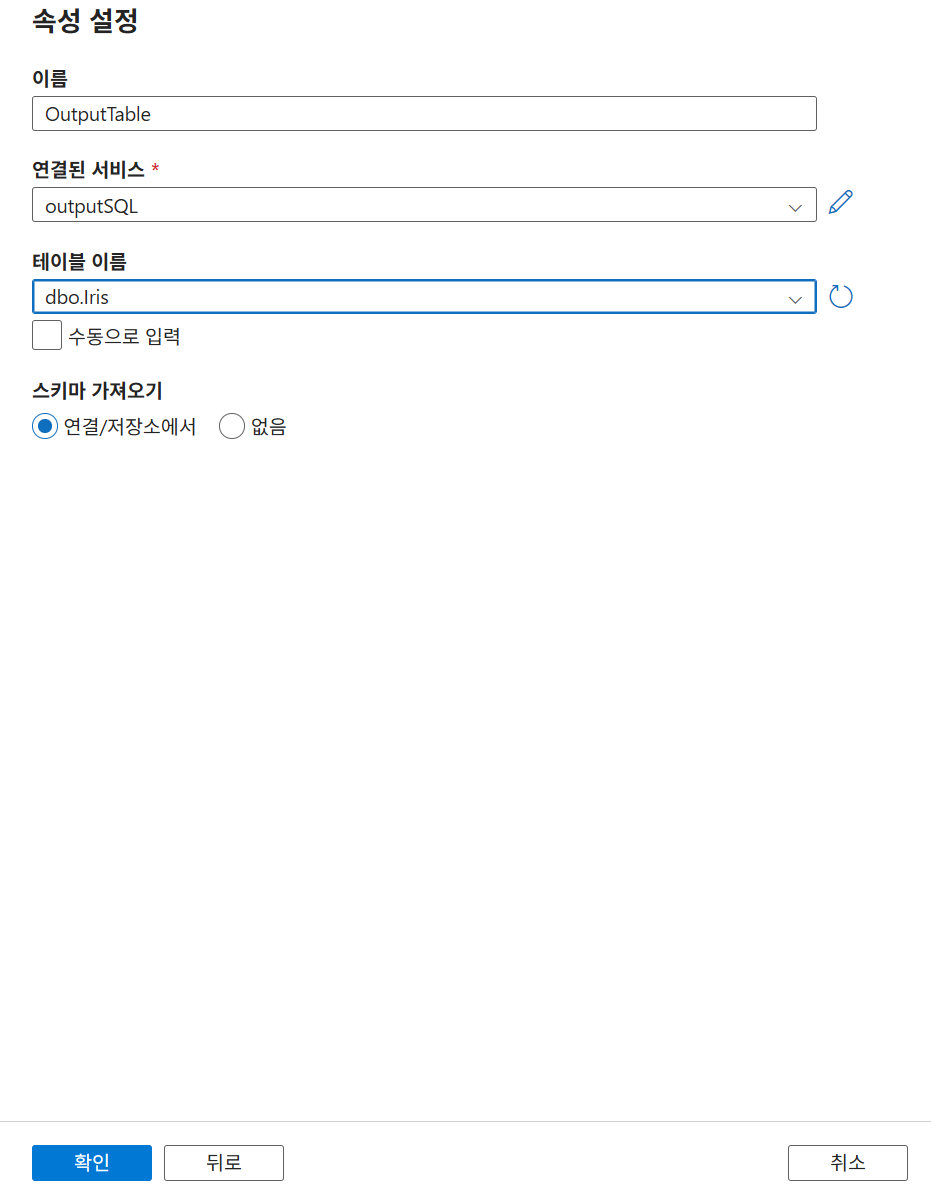
Task: Cancel with the 취소 button
Action: click(x=848, y=1162)
